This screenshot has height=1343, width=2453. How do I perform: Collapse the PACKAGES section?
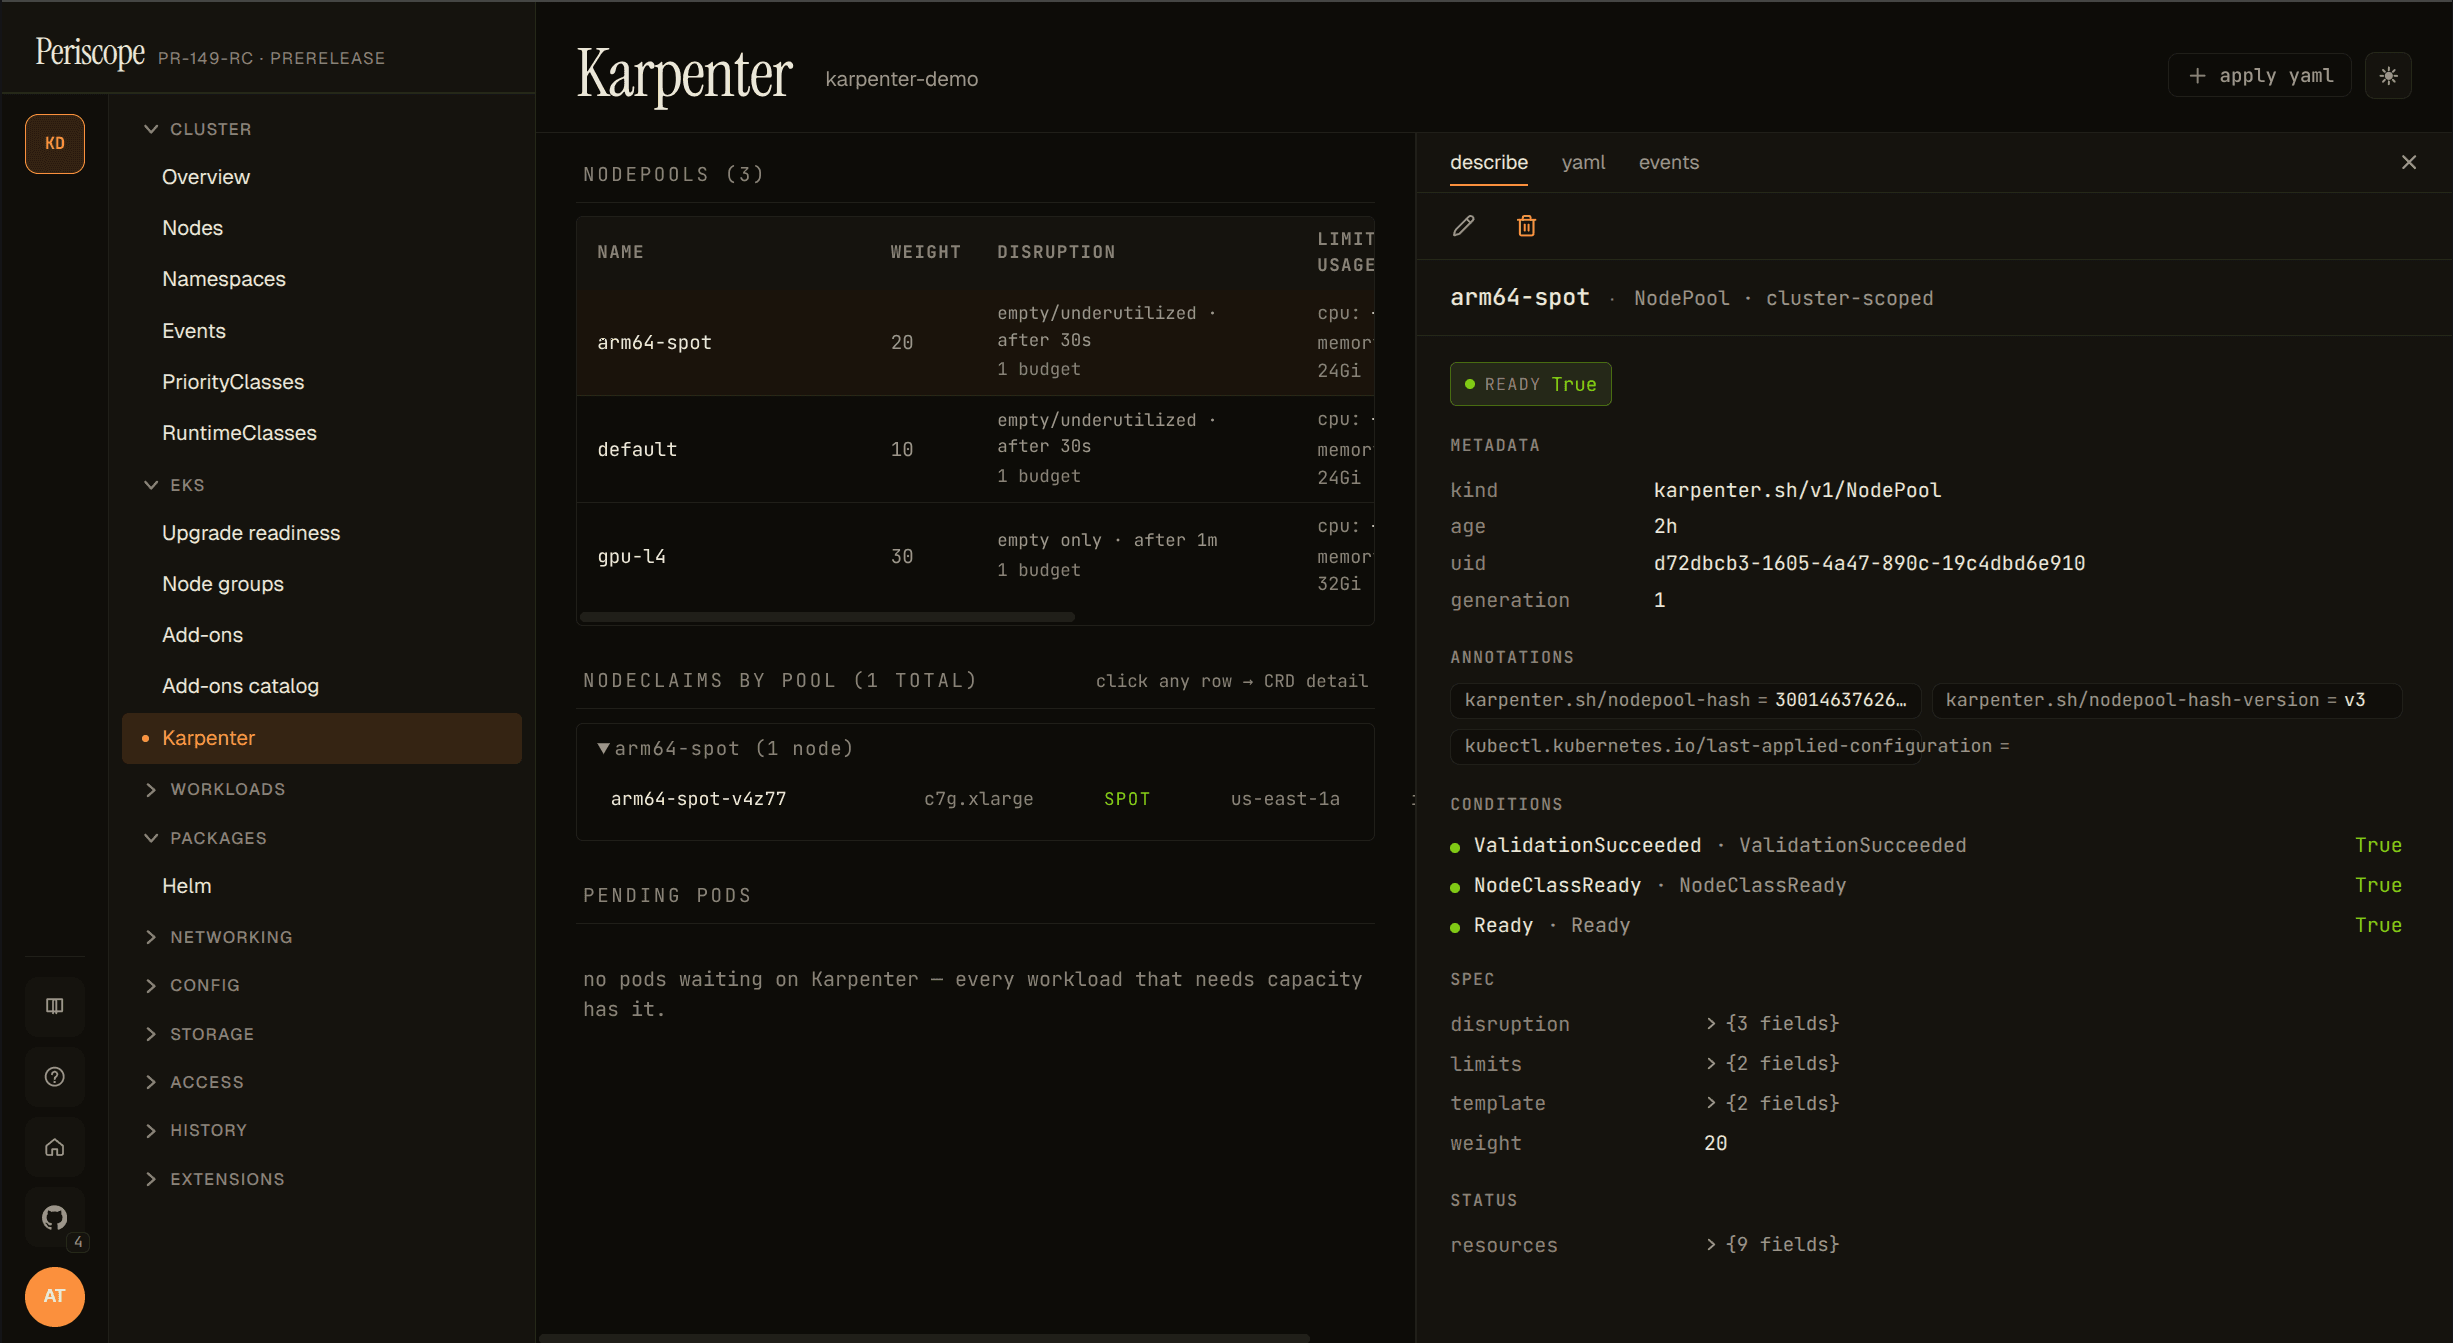(206, 838)
